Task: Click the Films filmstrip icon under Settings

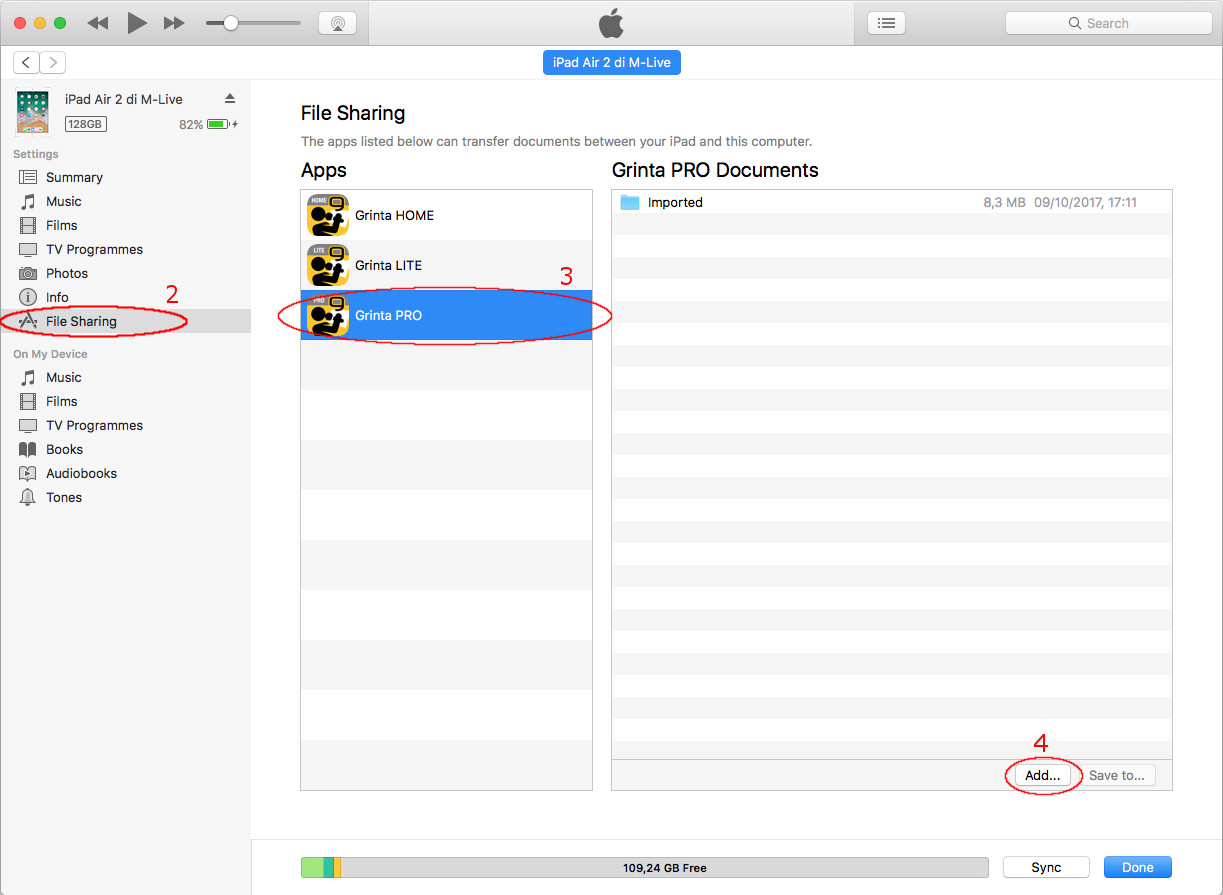Action: point(28,225)
